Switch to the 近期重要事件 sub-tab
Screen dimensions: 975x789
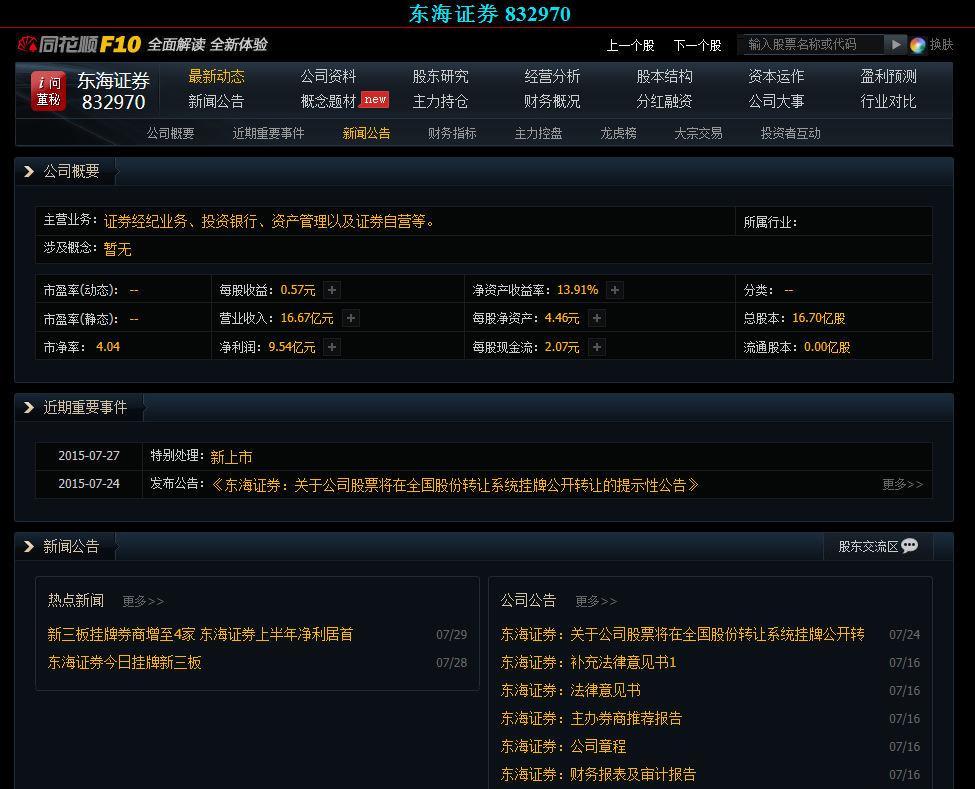(x=268, y=133)
